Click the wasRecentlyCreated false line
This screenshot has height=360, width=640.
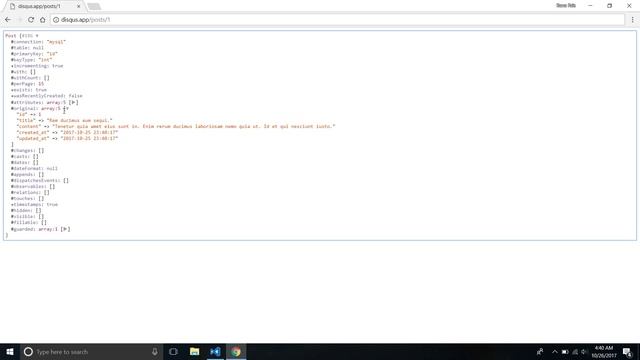47,96
